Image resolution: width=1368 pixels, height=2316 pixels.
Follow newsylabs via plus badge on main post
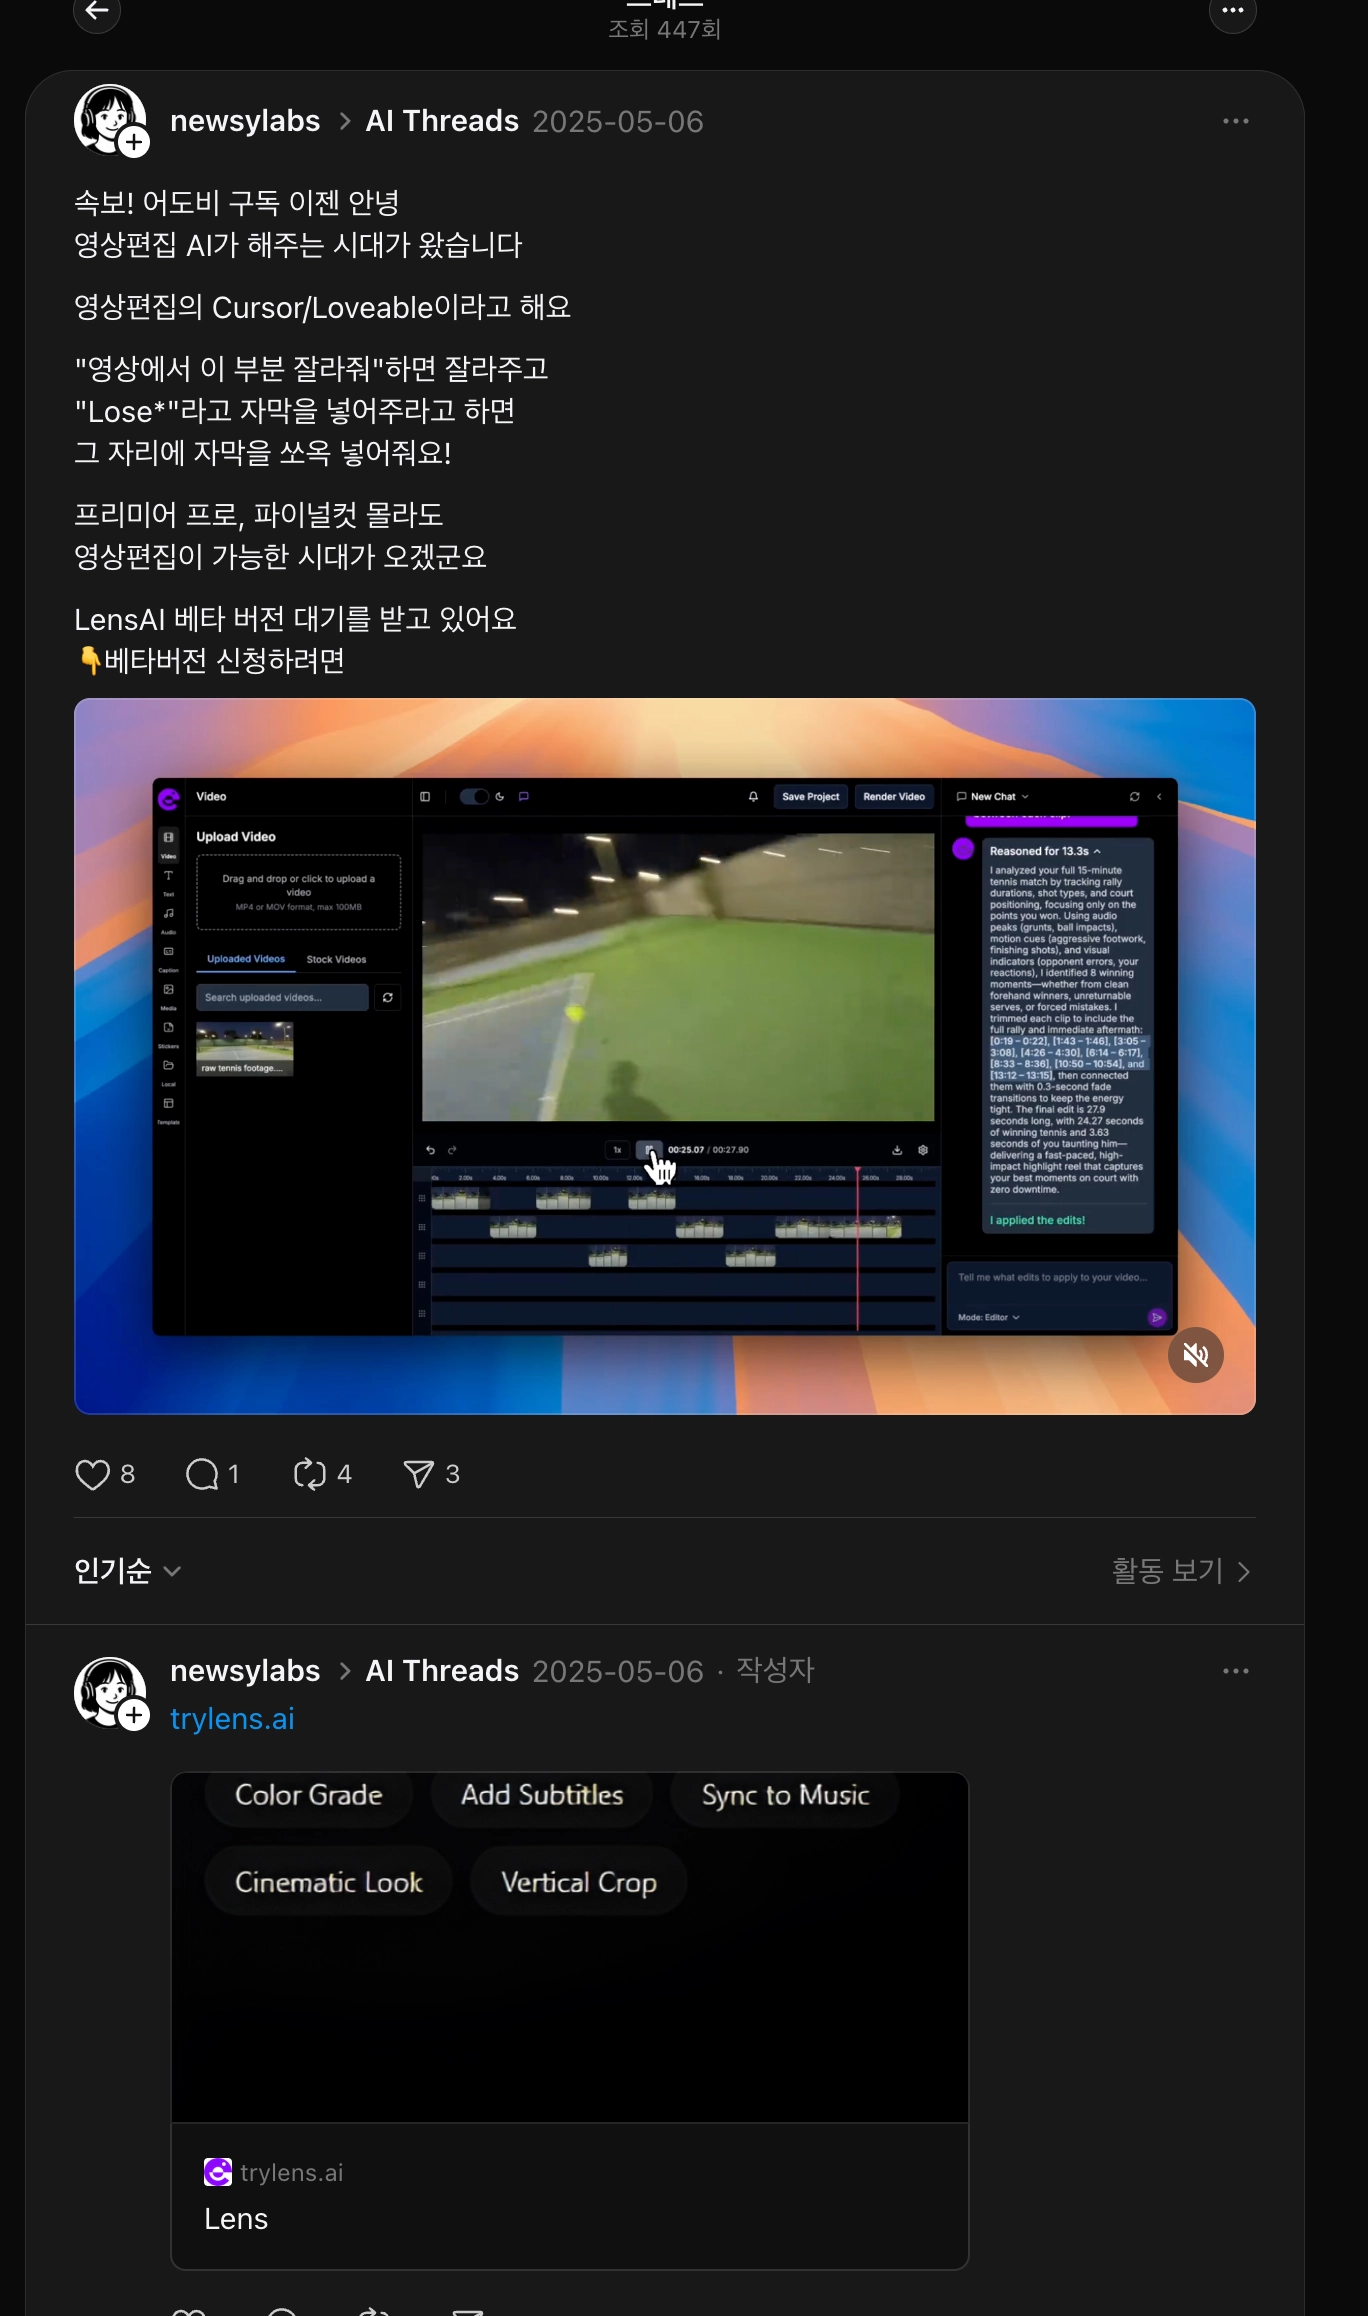pos(134,142)
